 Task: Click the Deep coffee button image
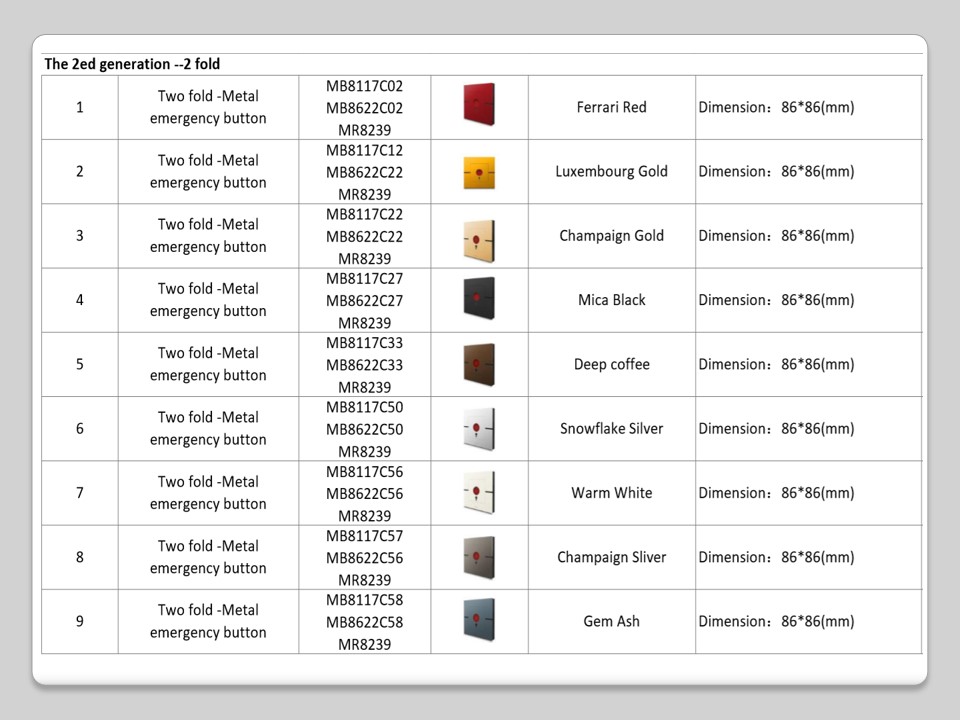(479, 363)
